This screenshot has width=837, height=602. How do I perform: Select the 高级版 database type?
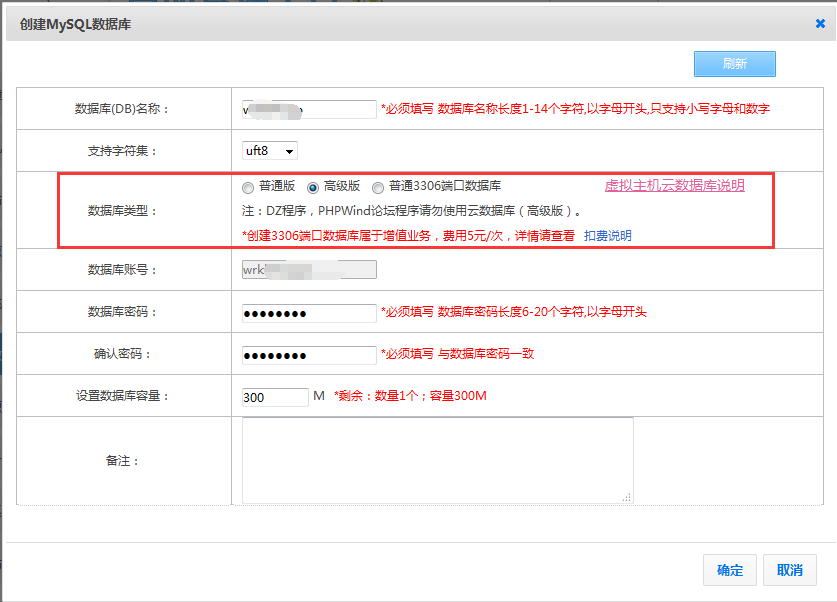point(311,187)
